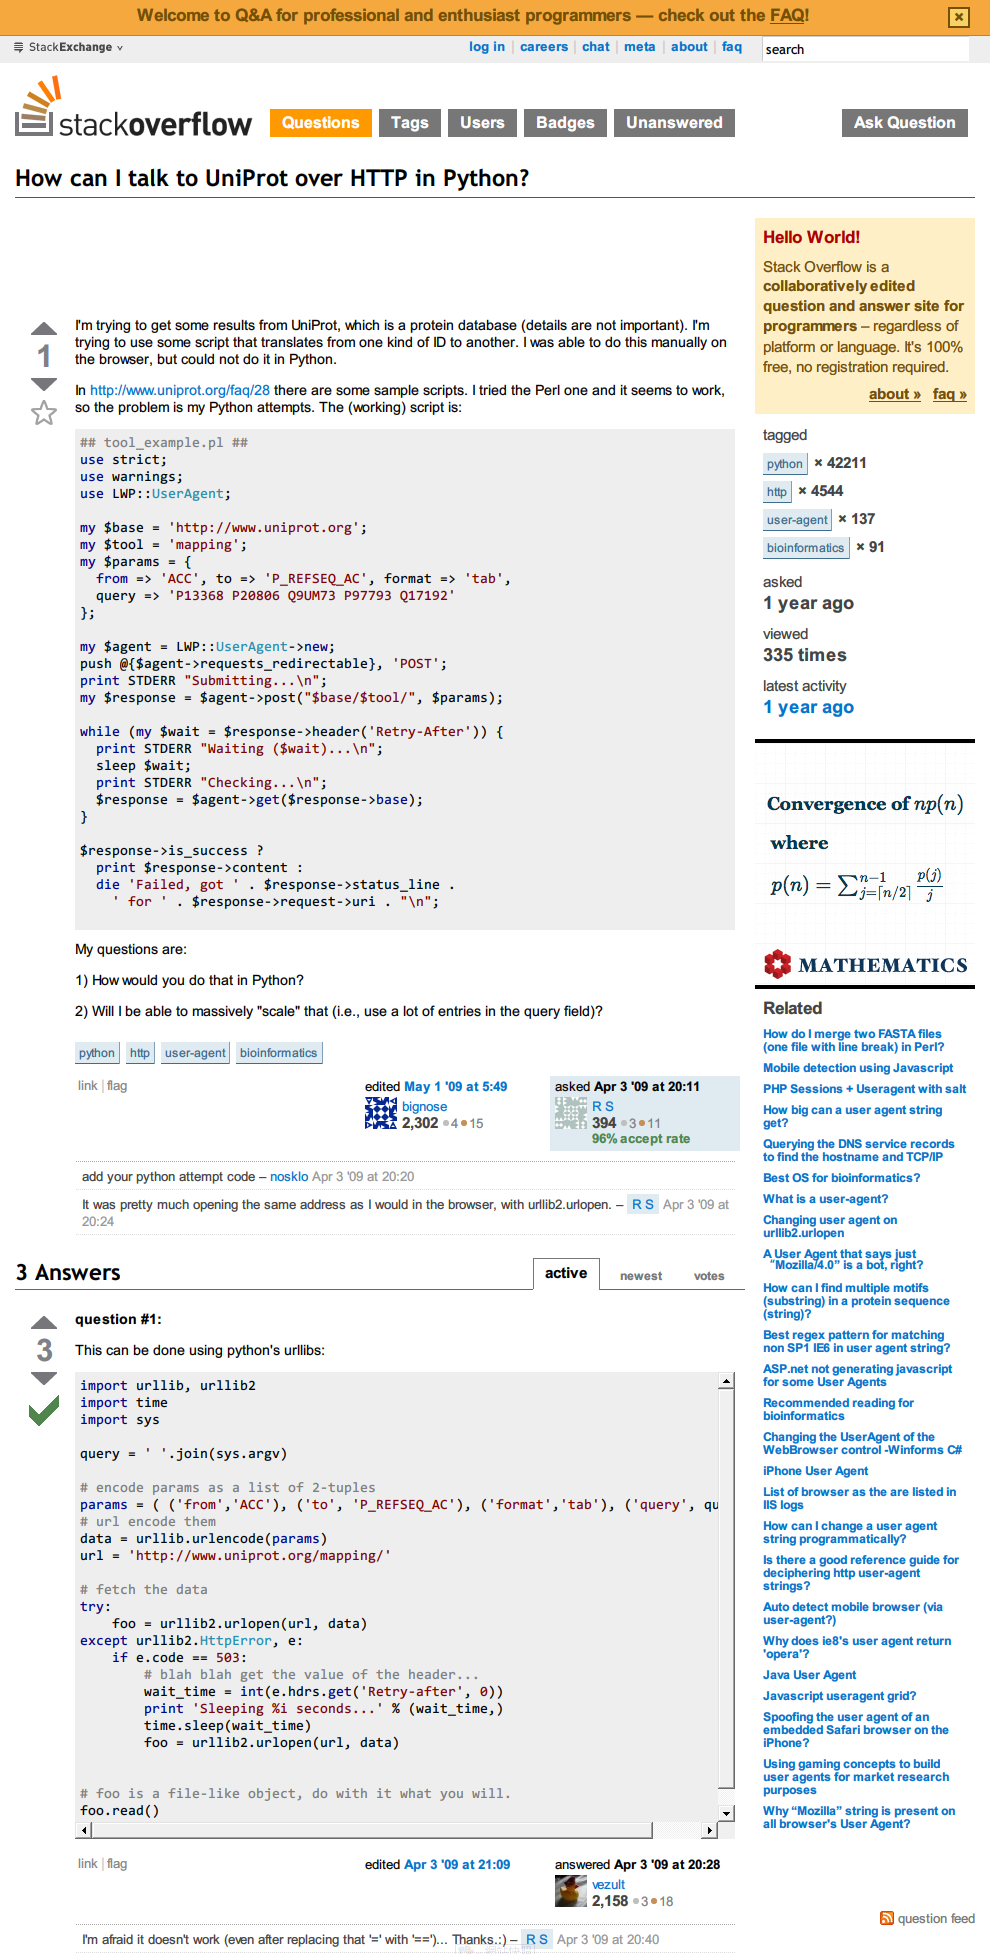Open the meta link

640,47
